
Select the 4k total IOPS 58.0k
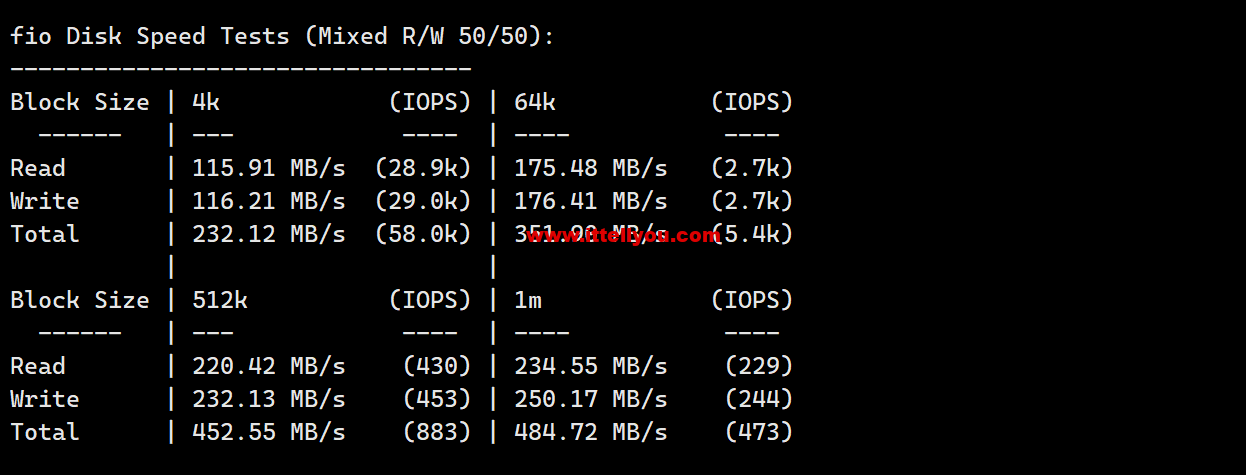pos(423,234)
